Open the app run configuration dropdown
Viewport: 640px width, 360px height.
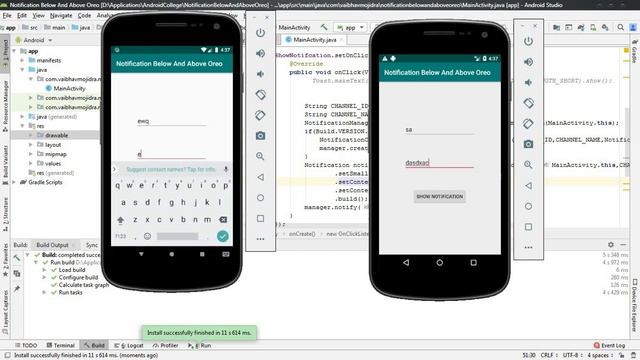(350, 27)
